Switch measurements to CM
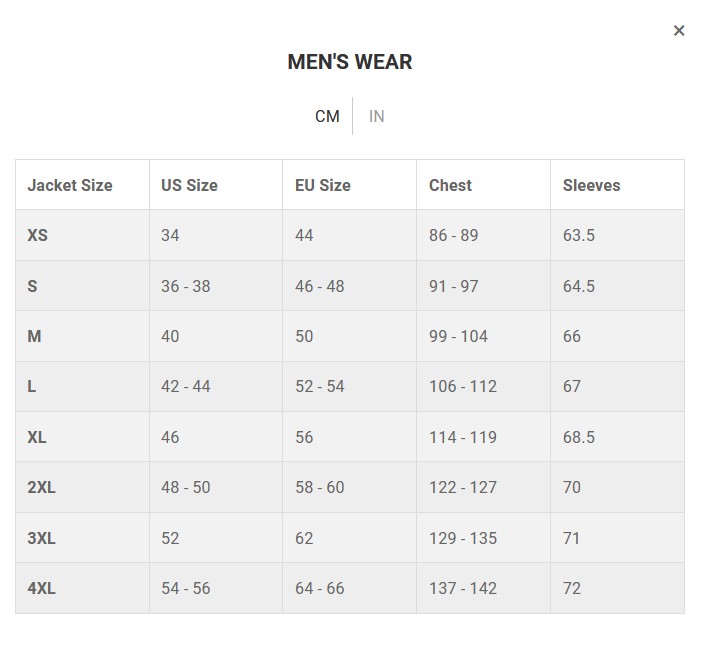The width and height of the screenshot is (701, 645). (327, 116)
